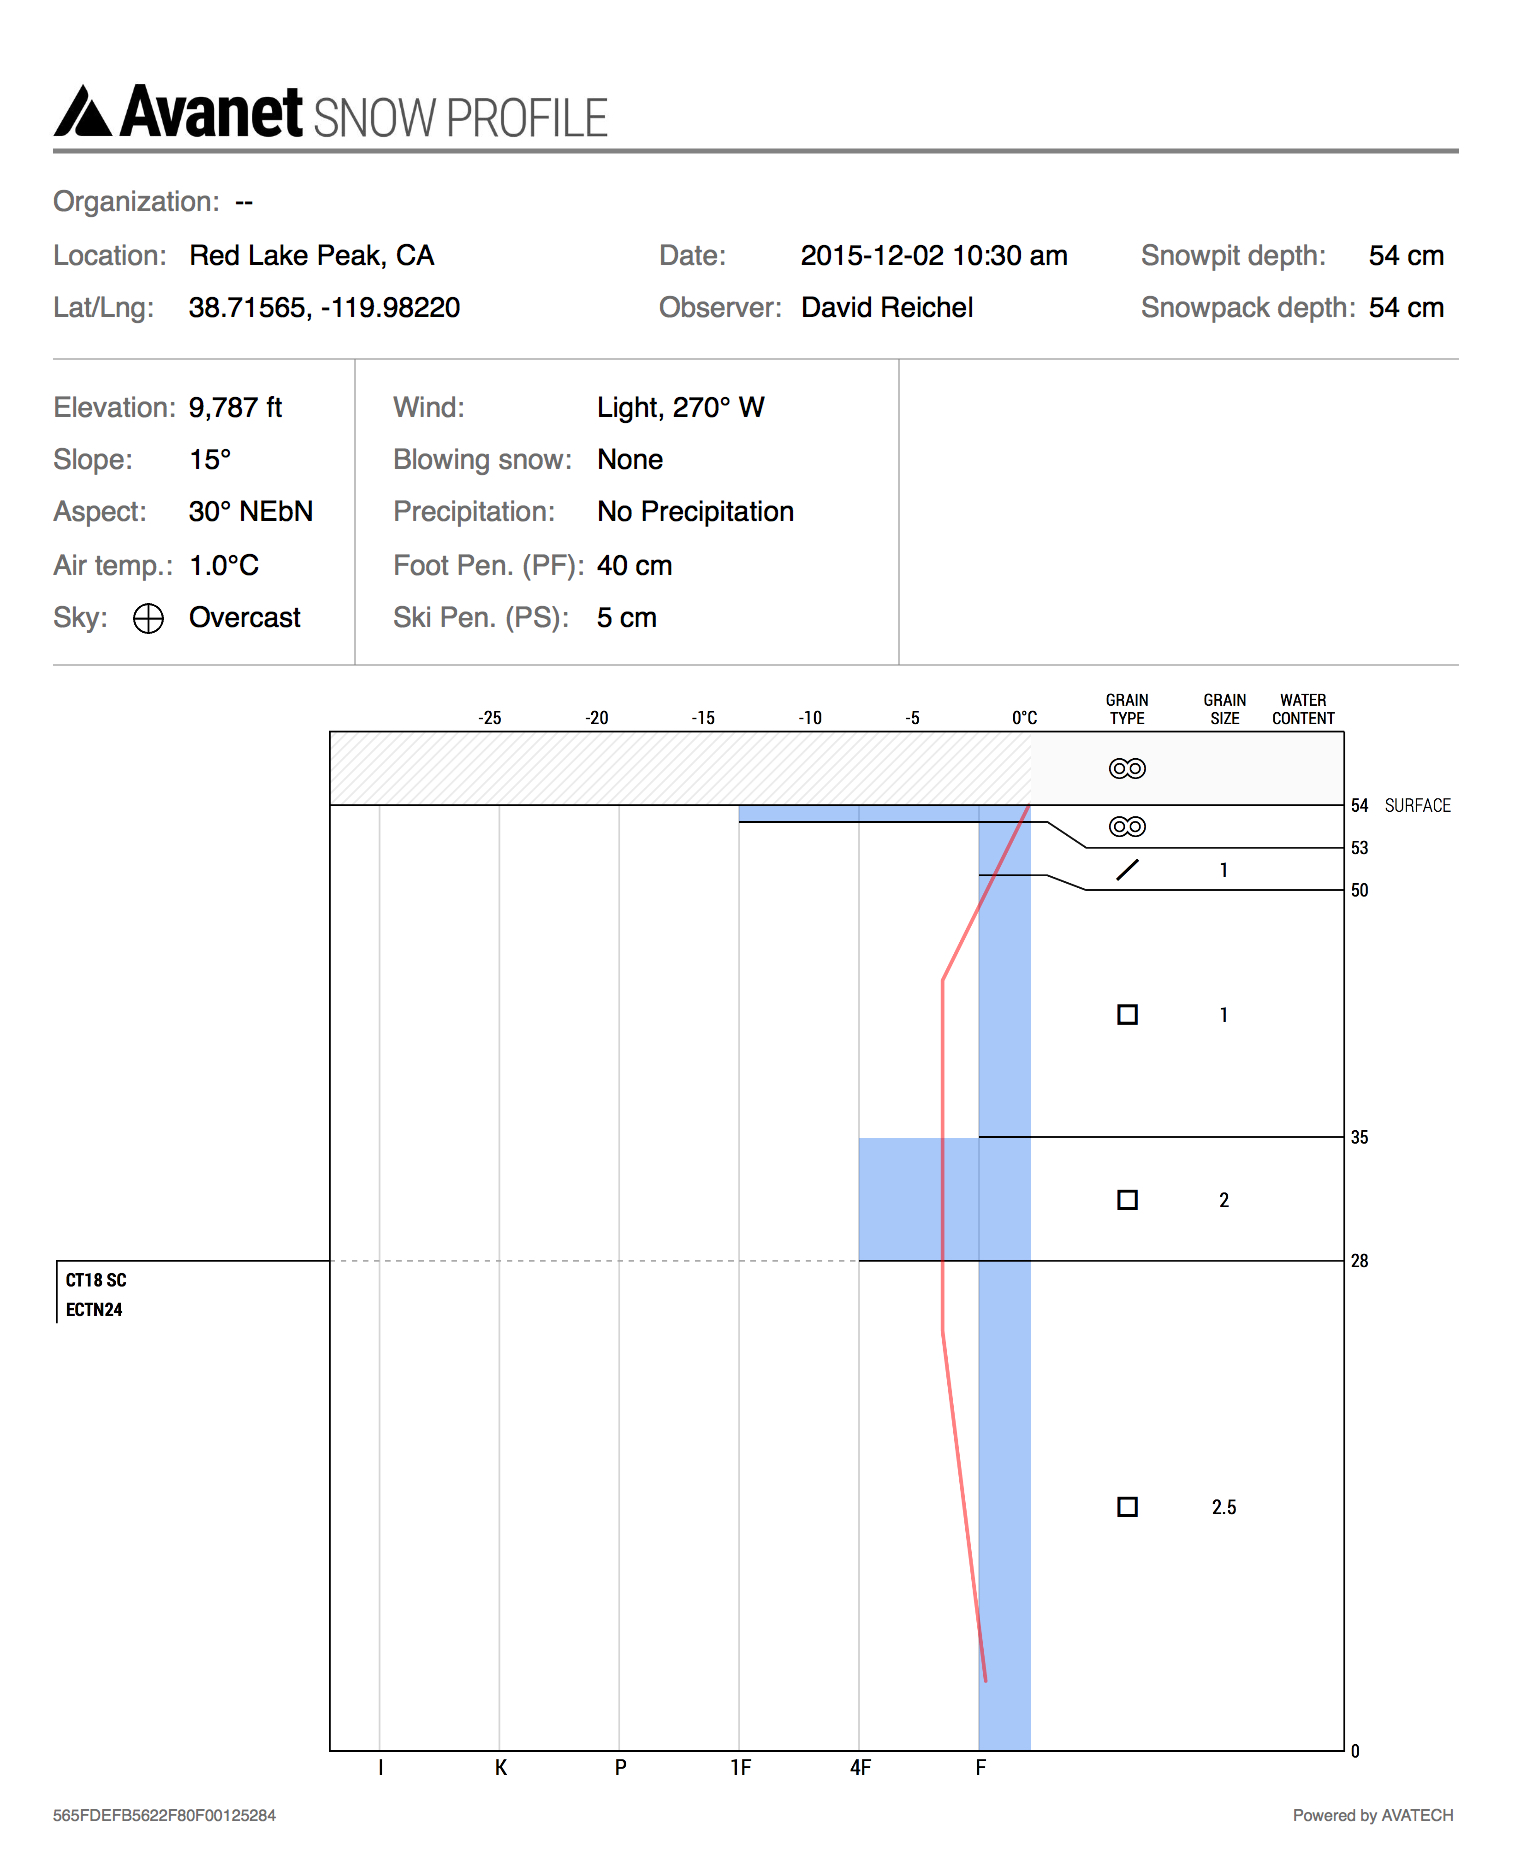Click the 0°C temperature axis label

(1024, 718)
